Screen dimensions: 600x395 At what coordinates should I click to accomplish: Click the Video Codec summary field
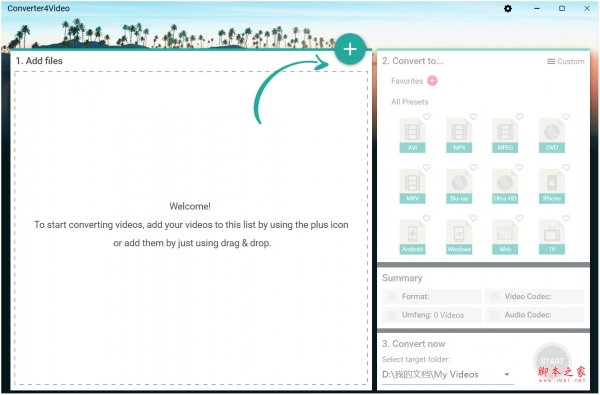click(x=535, y=296)
